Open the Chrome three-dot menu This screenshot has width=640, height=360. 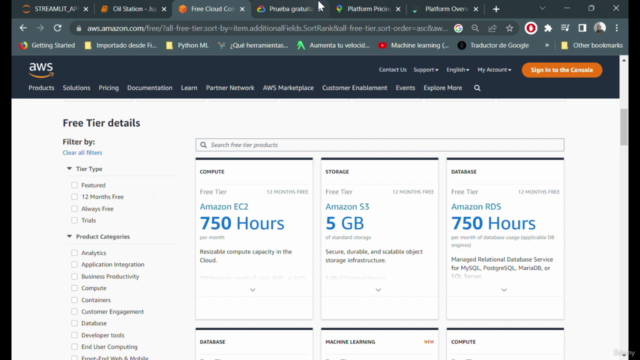click(x=617, y=28)
